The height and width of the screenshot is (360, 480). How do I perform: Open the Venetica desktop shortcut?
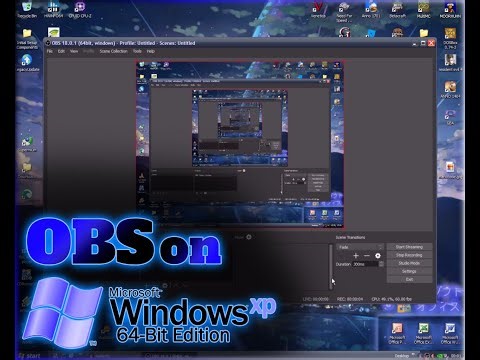(x=318, y=10)
